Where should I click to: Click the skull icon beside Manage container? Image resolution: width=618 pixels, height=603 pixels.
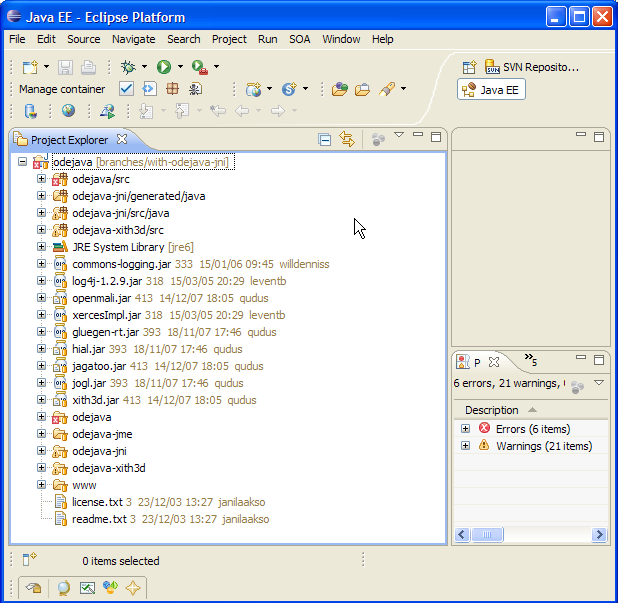[195, 89]
